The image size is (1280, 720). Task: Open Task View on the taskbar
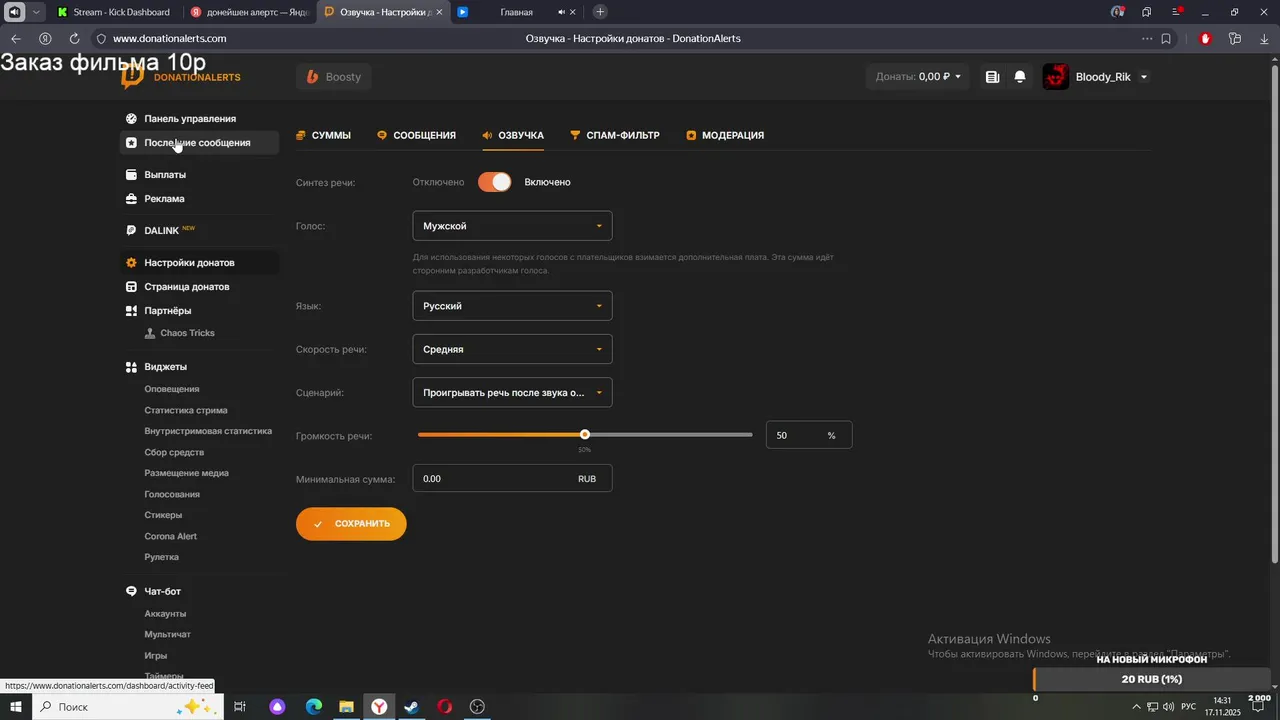(240, 707)
